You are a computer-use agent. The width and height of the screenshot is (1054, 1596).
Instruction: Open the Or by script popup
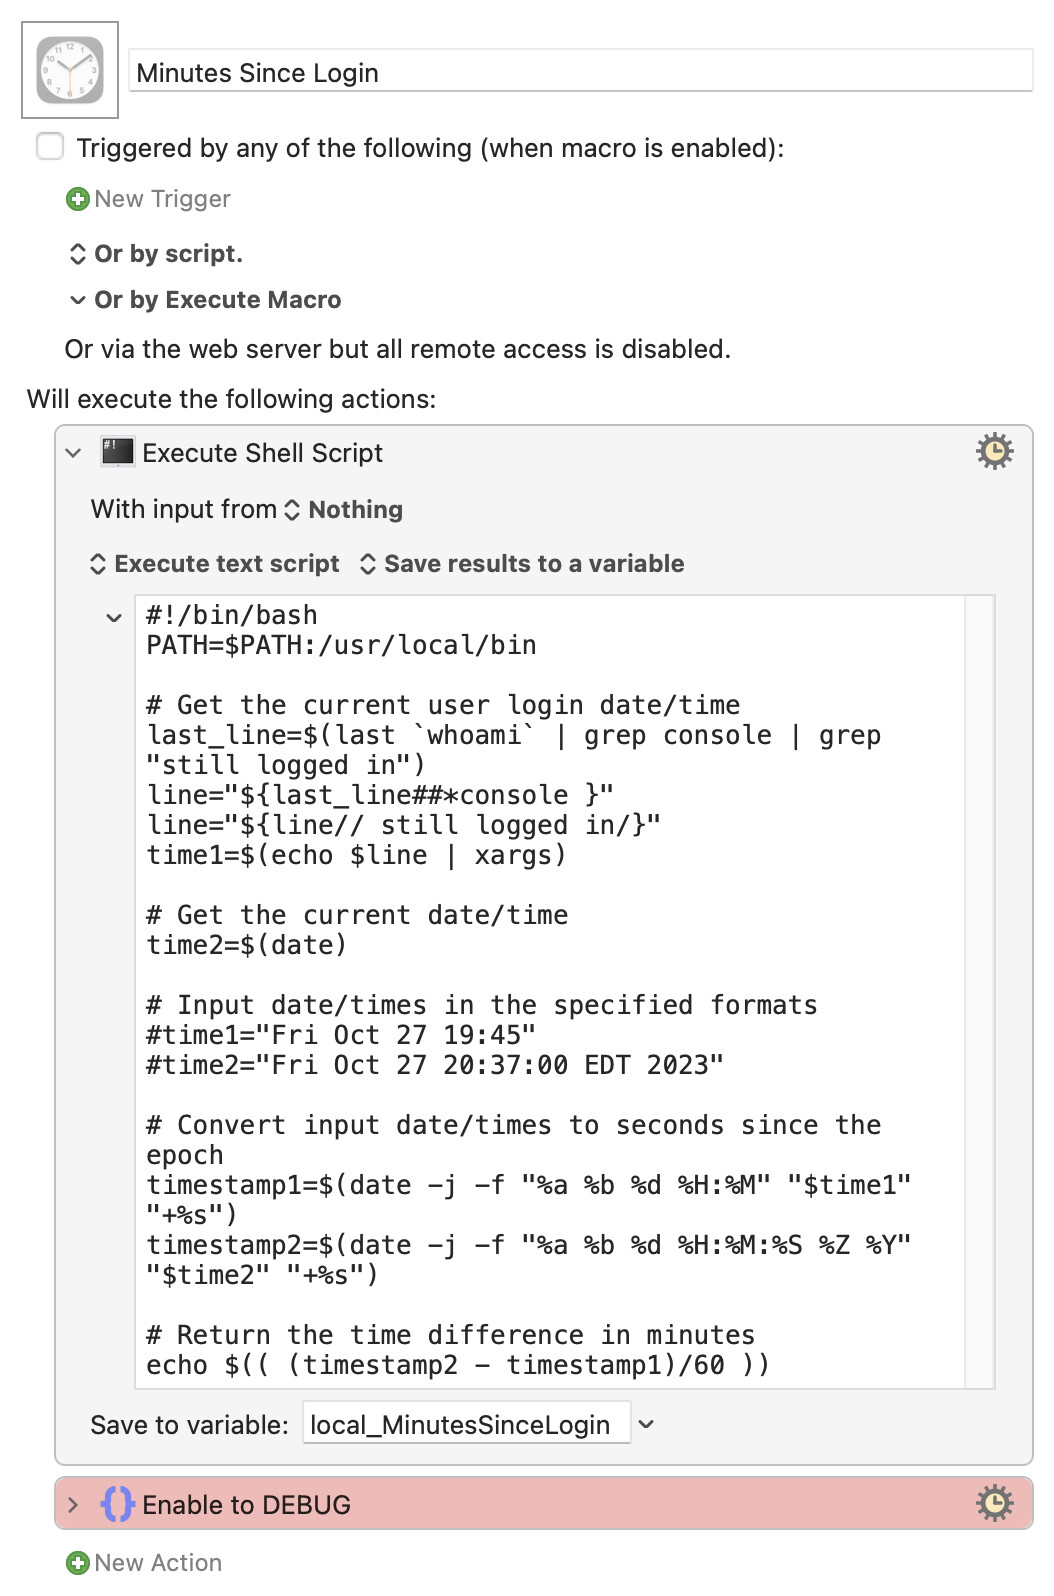(x=155, y=254)
